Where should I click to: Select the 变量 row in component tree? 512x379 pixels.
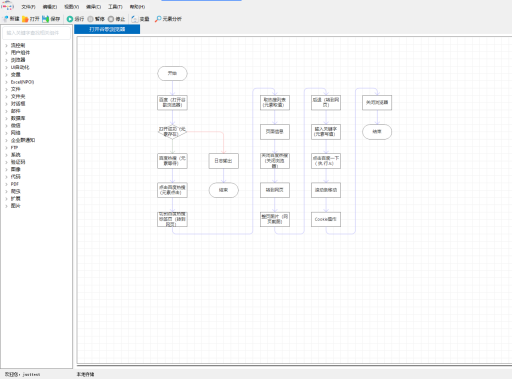point(15,75)
